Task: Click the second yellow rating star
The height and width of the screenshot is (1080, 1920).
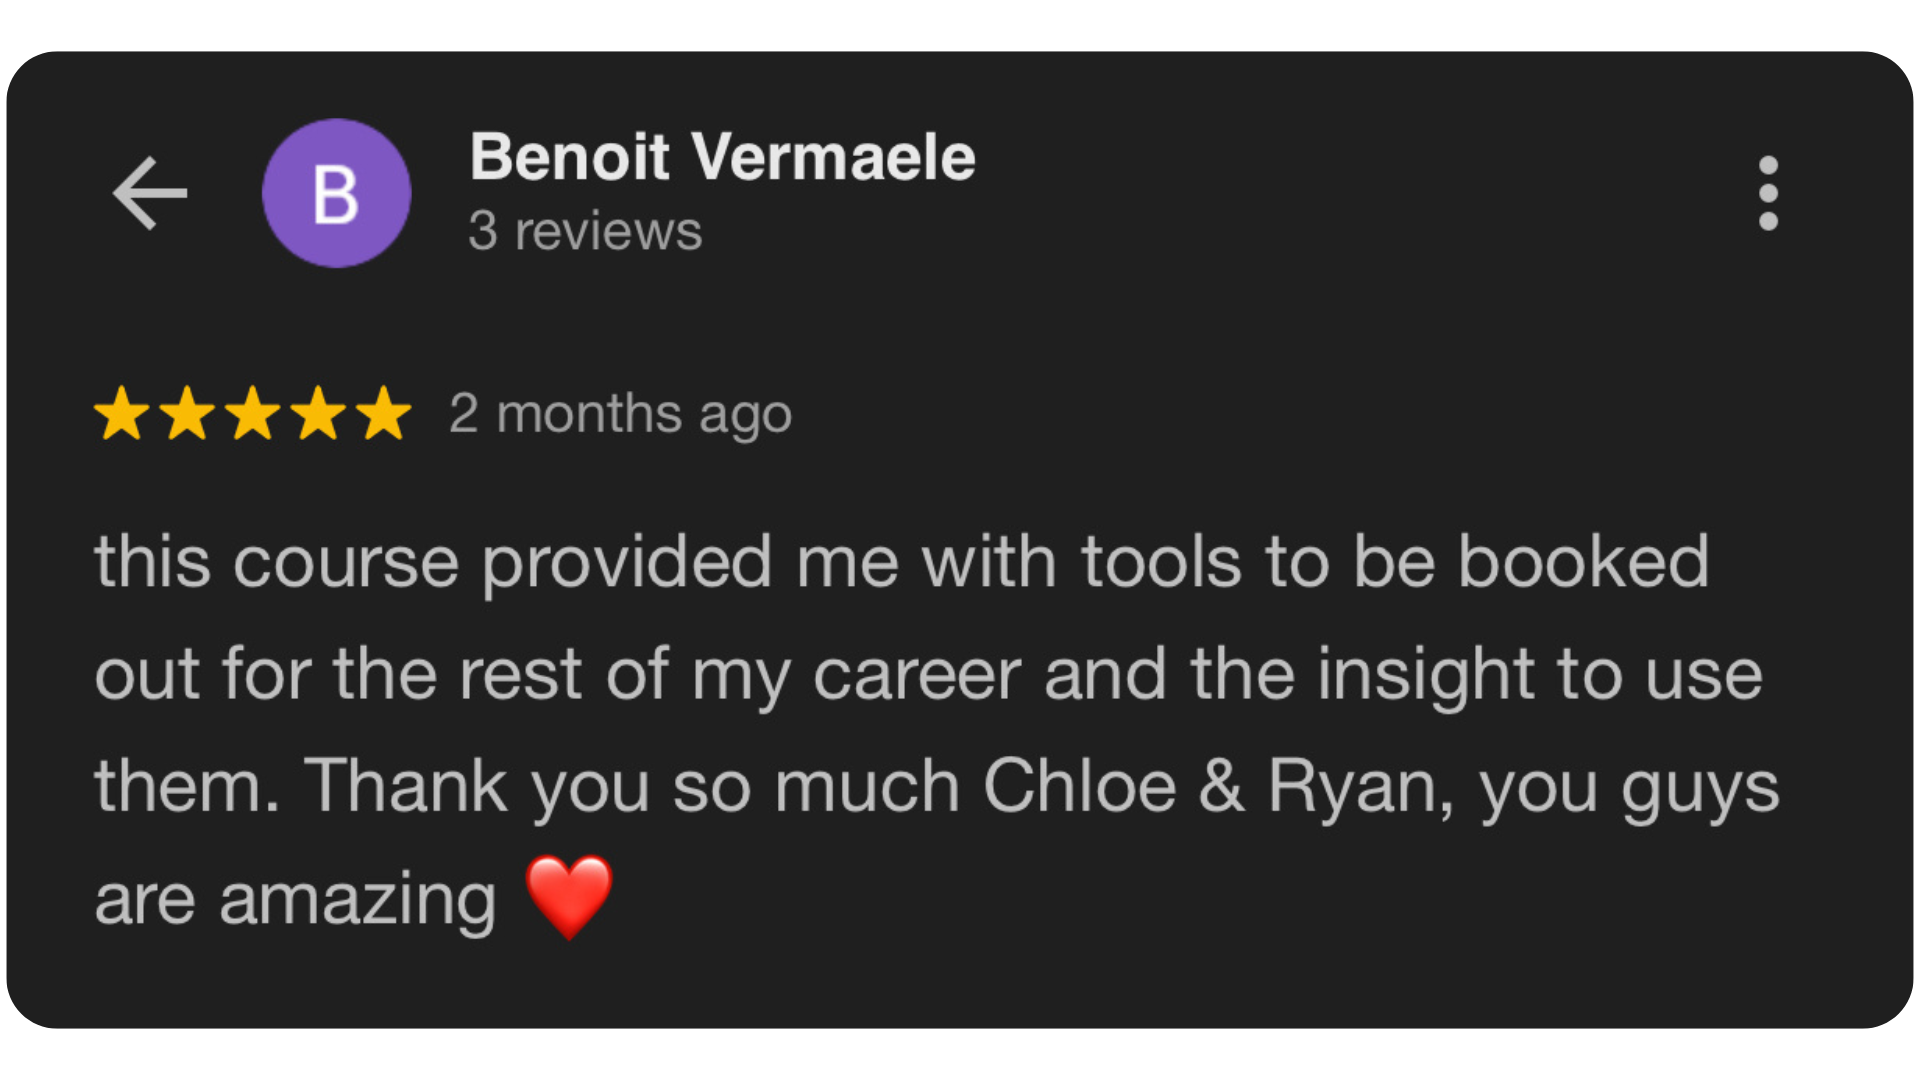Action: (188, 413)
